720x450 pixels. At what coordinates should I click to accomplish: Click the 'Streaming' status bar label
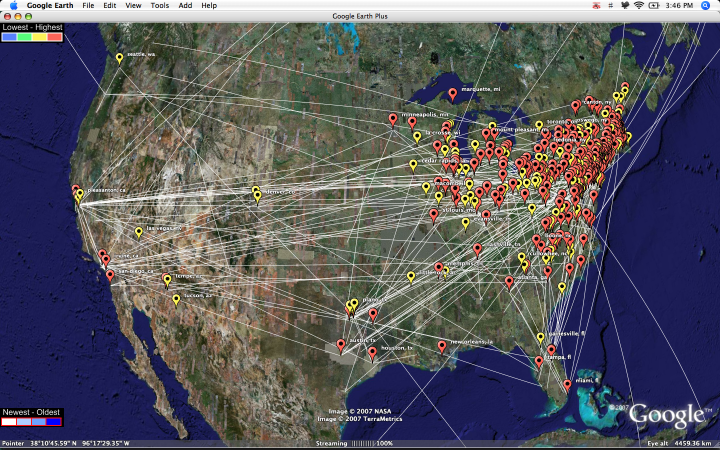(x=332, y=444)
